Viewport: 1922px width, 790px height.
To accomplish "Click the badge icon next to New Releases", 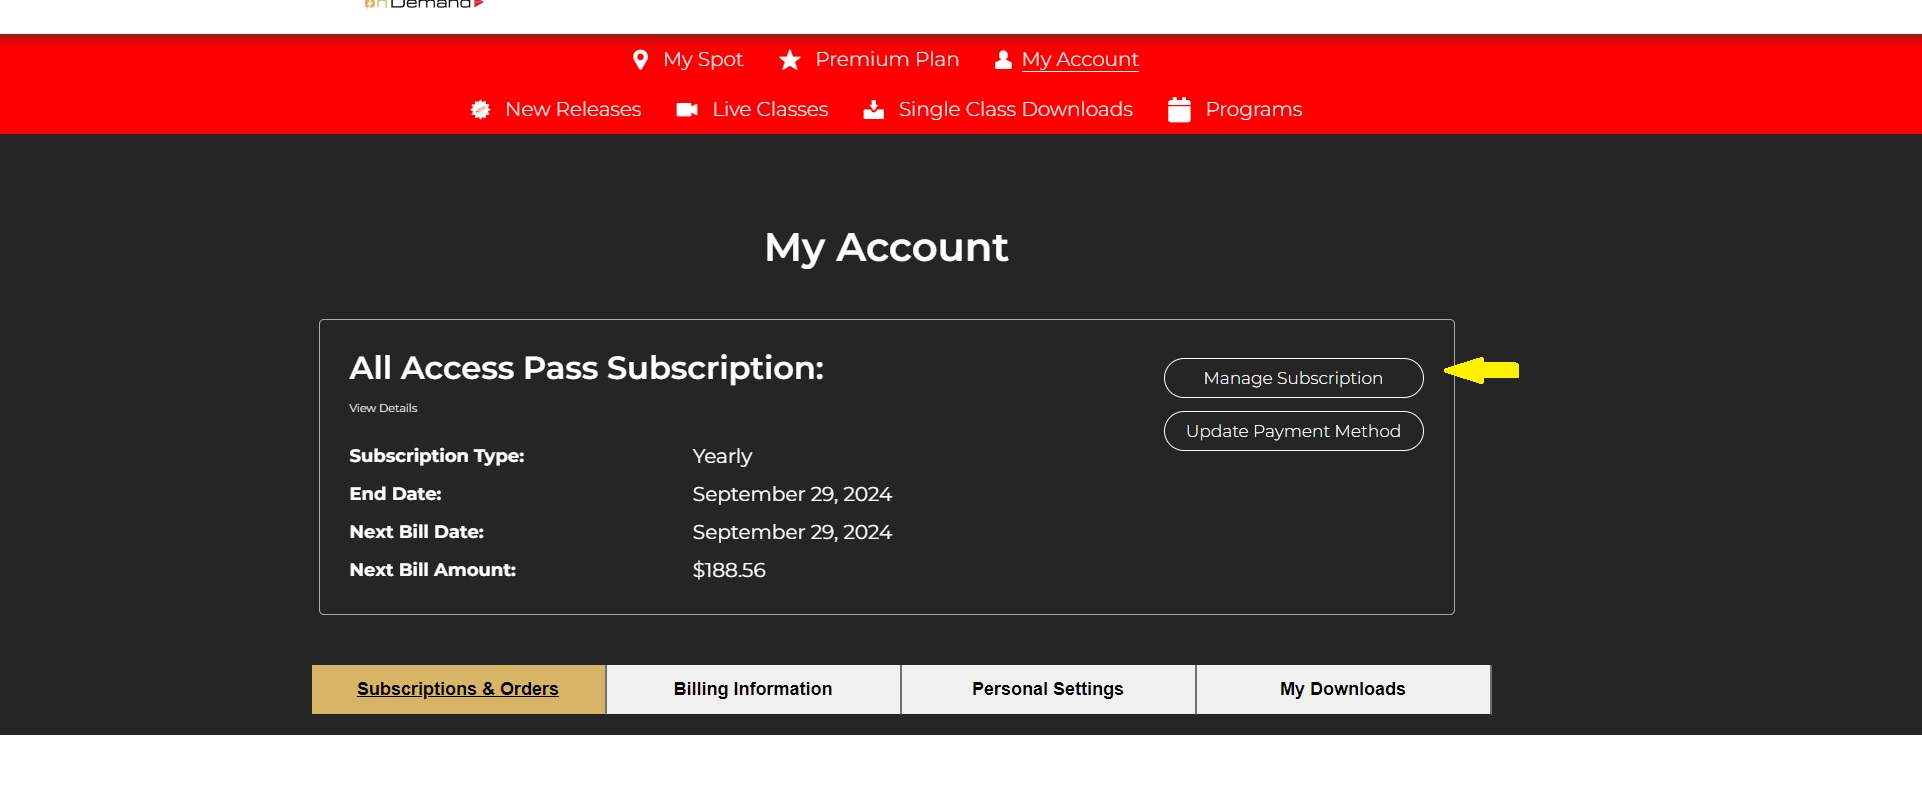I will click(481, 110).
